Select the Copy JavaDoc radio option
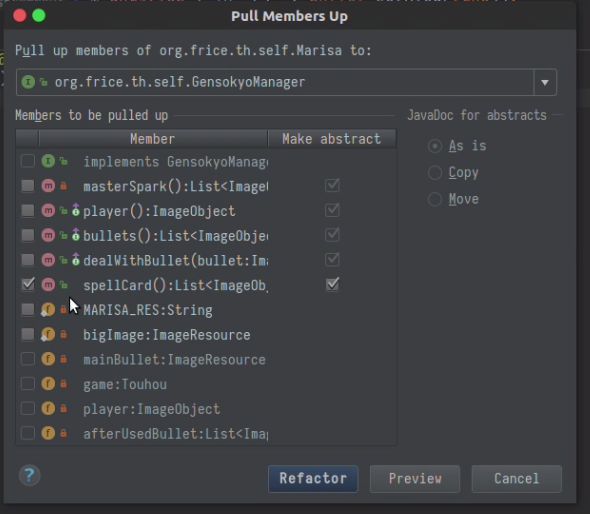 point(435,173)
